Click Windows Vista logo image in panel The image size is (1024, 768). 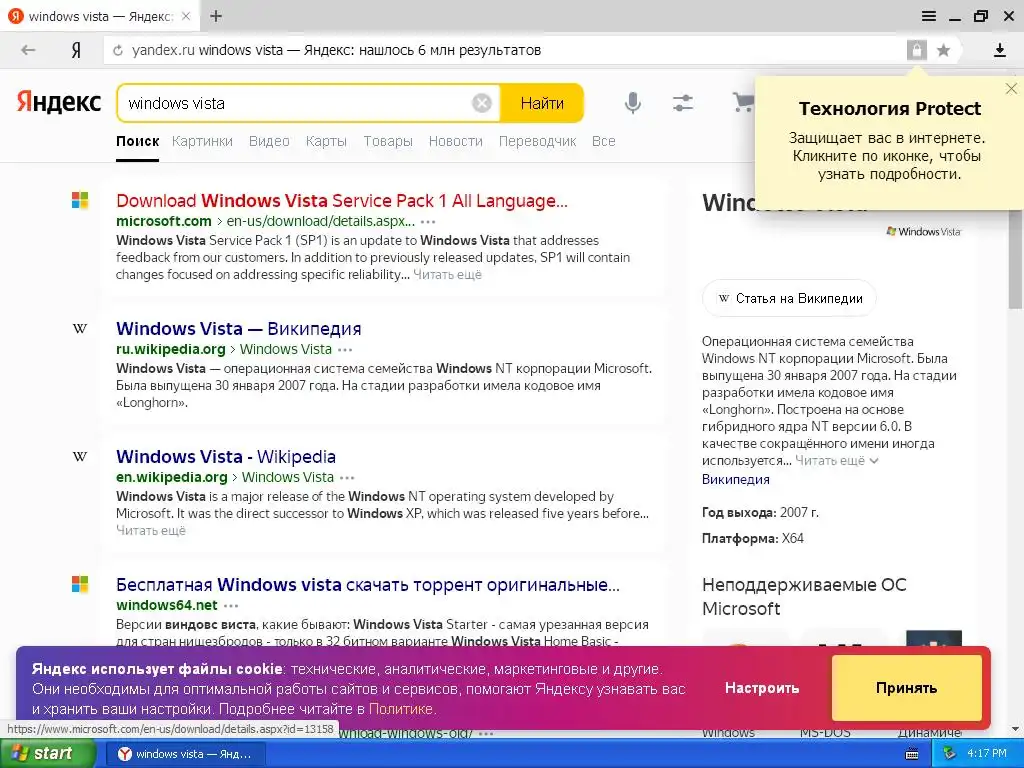pos(923,231)
